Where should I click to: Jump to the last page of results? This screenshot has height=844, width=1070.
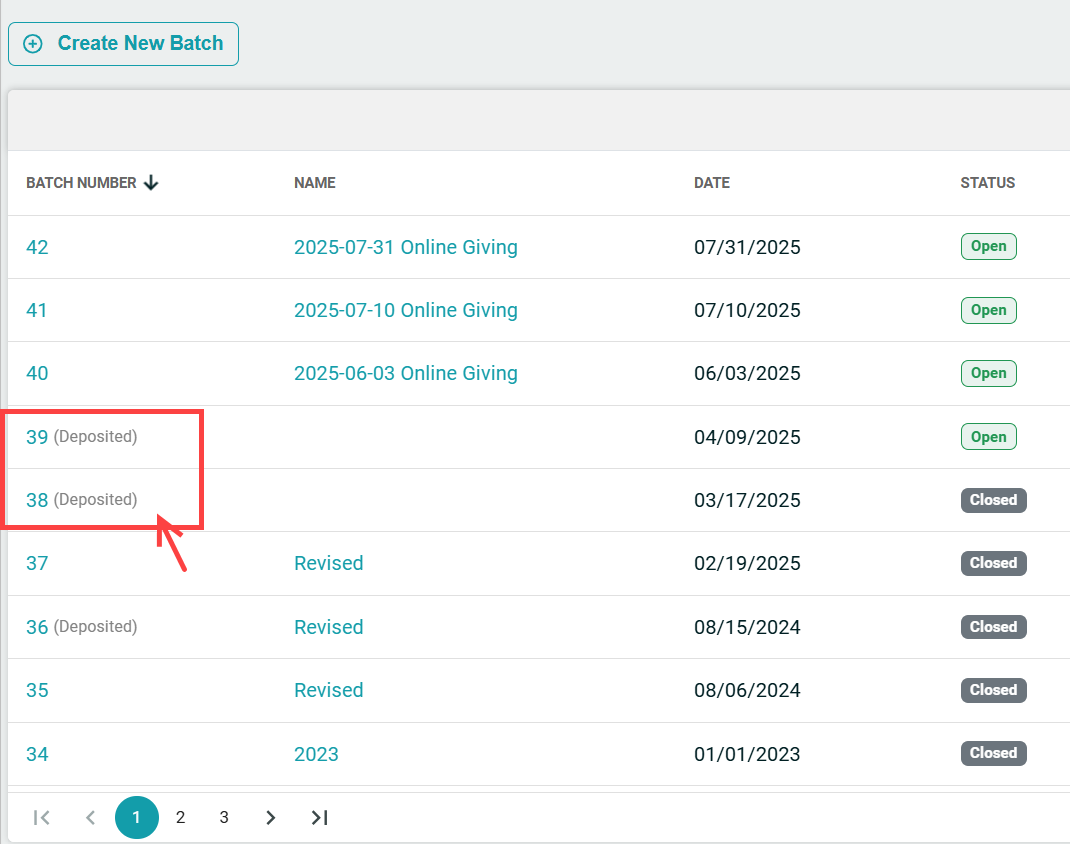pyautogui.click(x=319, y=817)
